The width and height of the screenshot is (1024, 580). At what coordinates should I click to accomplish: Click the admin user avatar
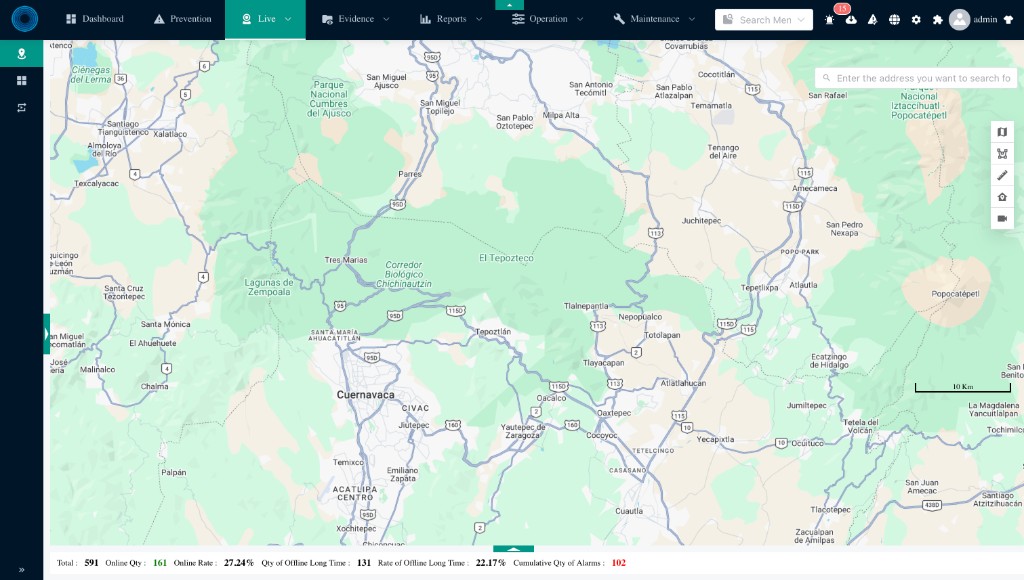click(959, 20)
